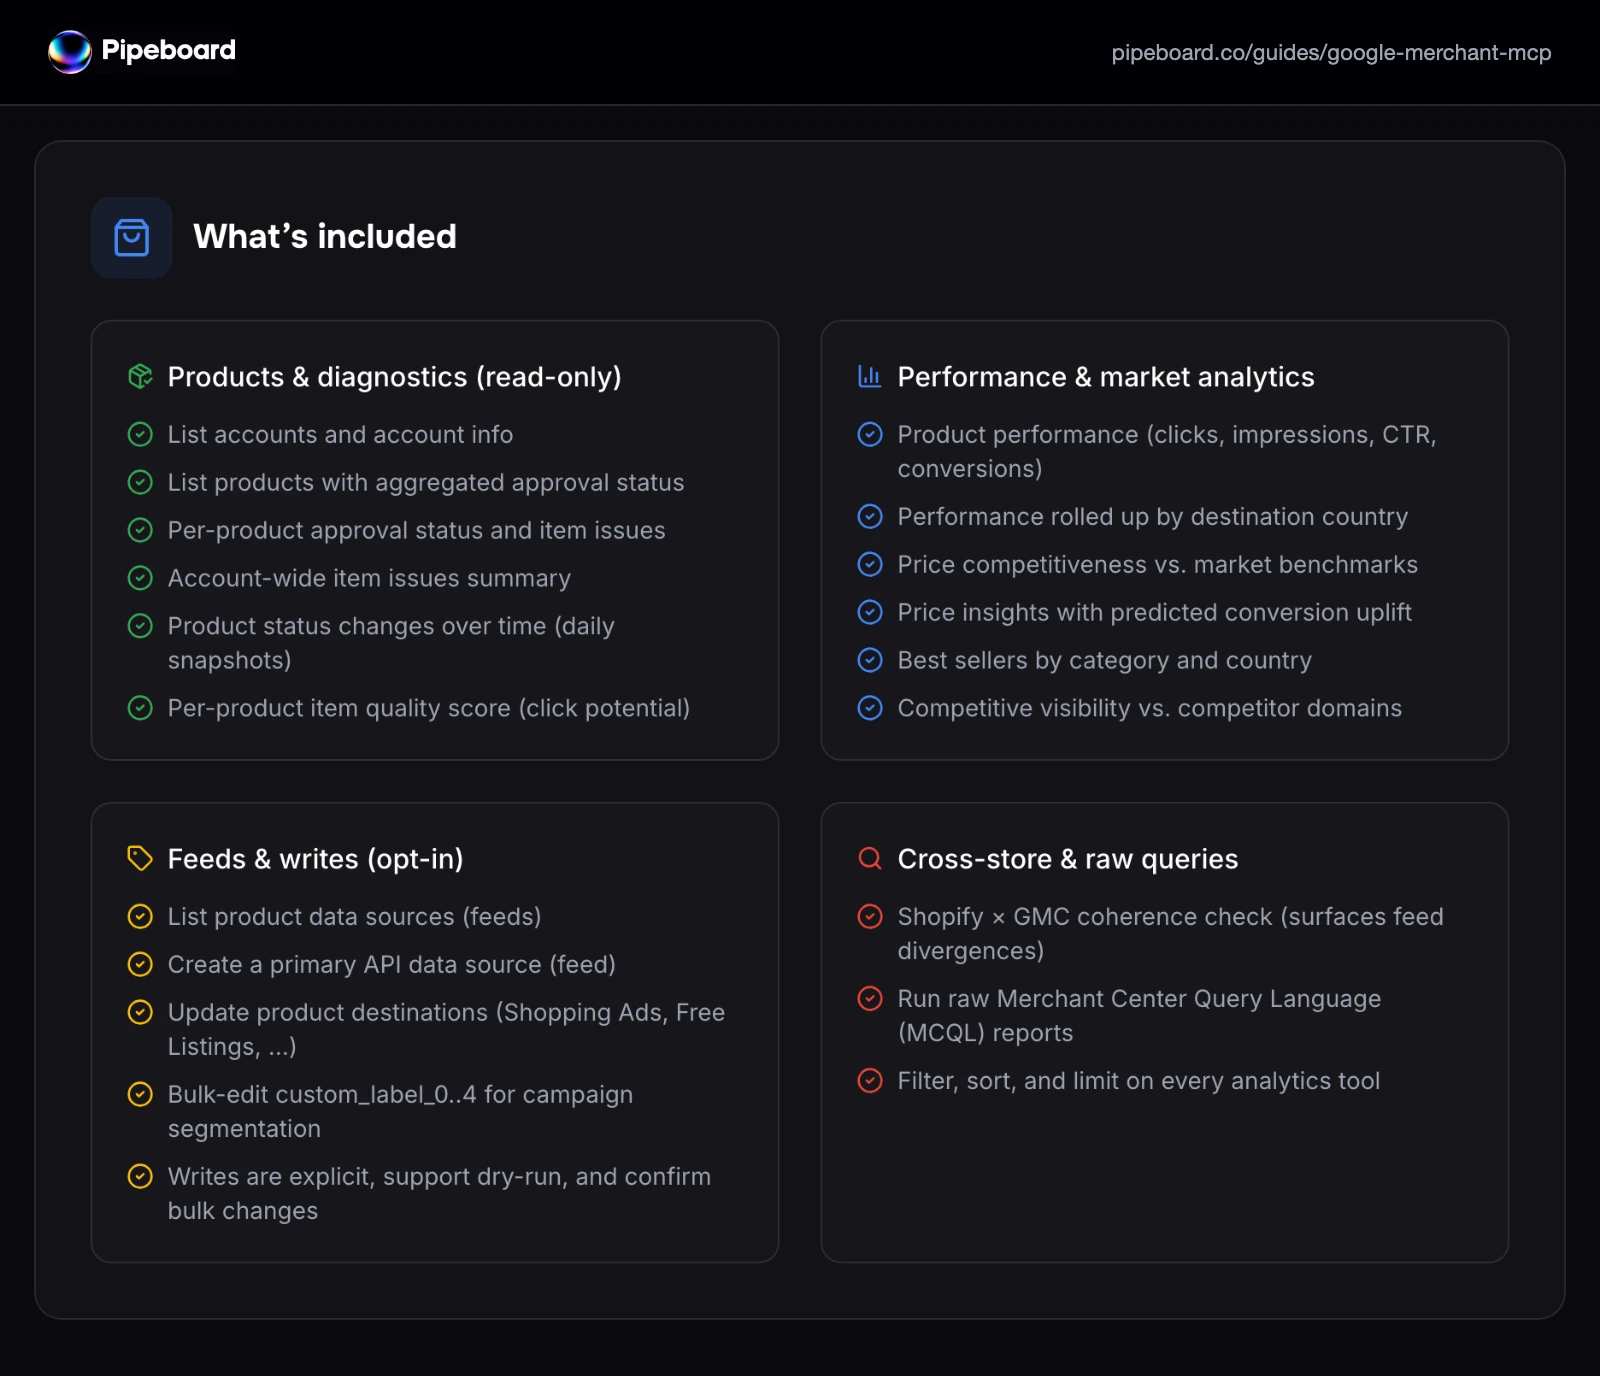Click the green box icon for Products & diagnostics

(141, 376)
